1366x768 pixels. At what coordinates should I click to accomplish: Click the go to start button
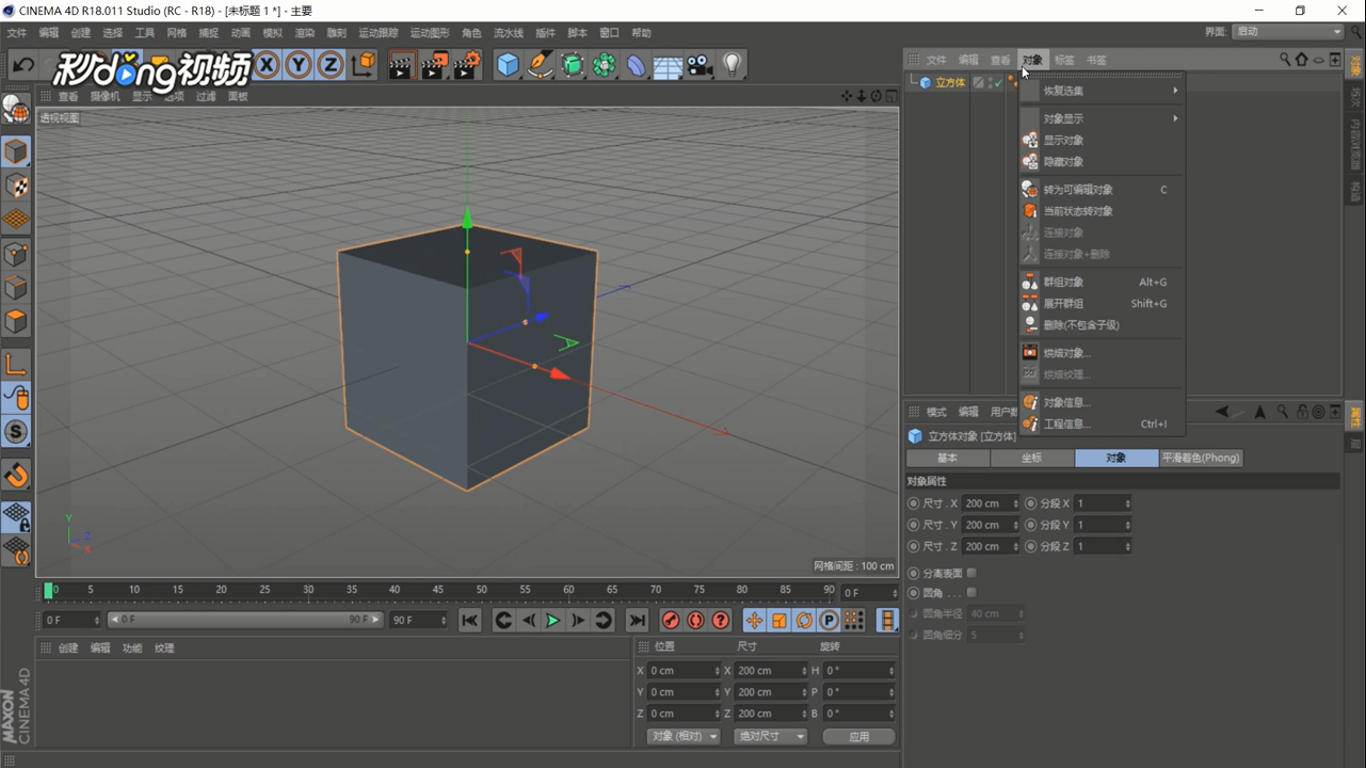tap(470, 621)
